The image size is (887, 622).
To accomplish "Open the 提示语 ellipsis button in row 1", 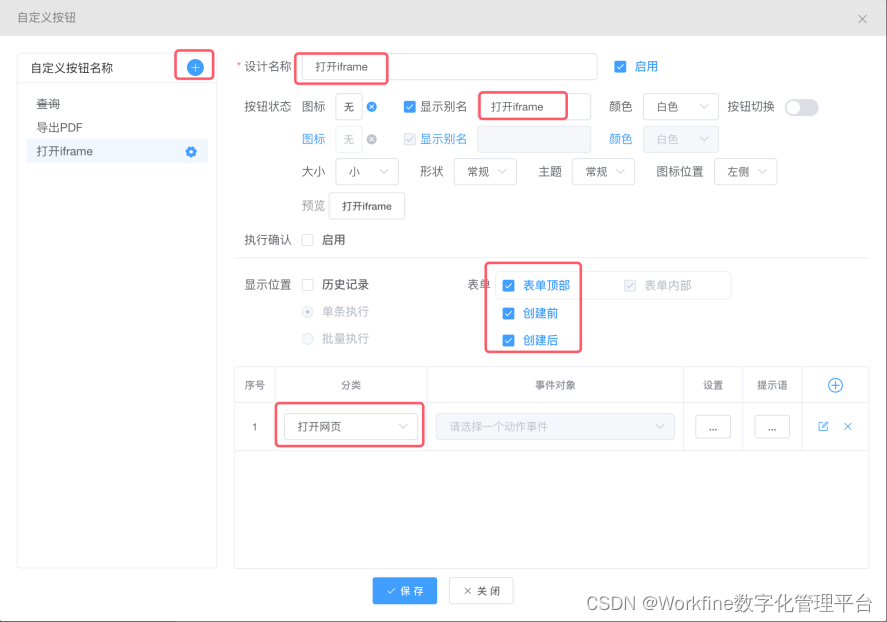I will (772, 427).
